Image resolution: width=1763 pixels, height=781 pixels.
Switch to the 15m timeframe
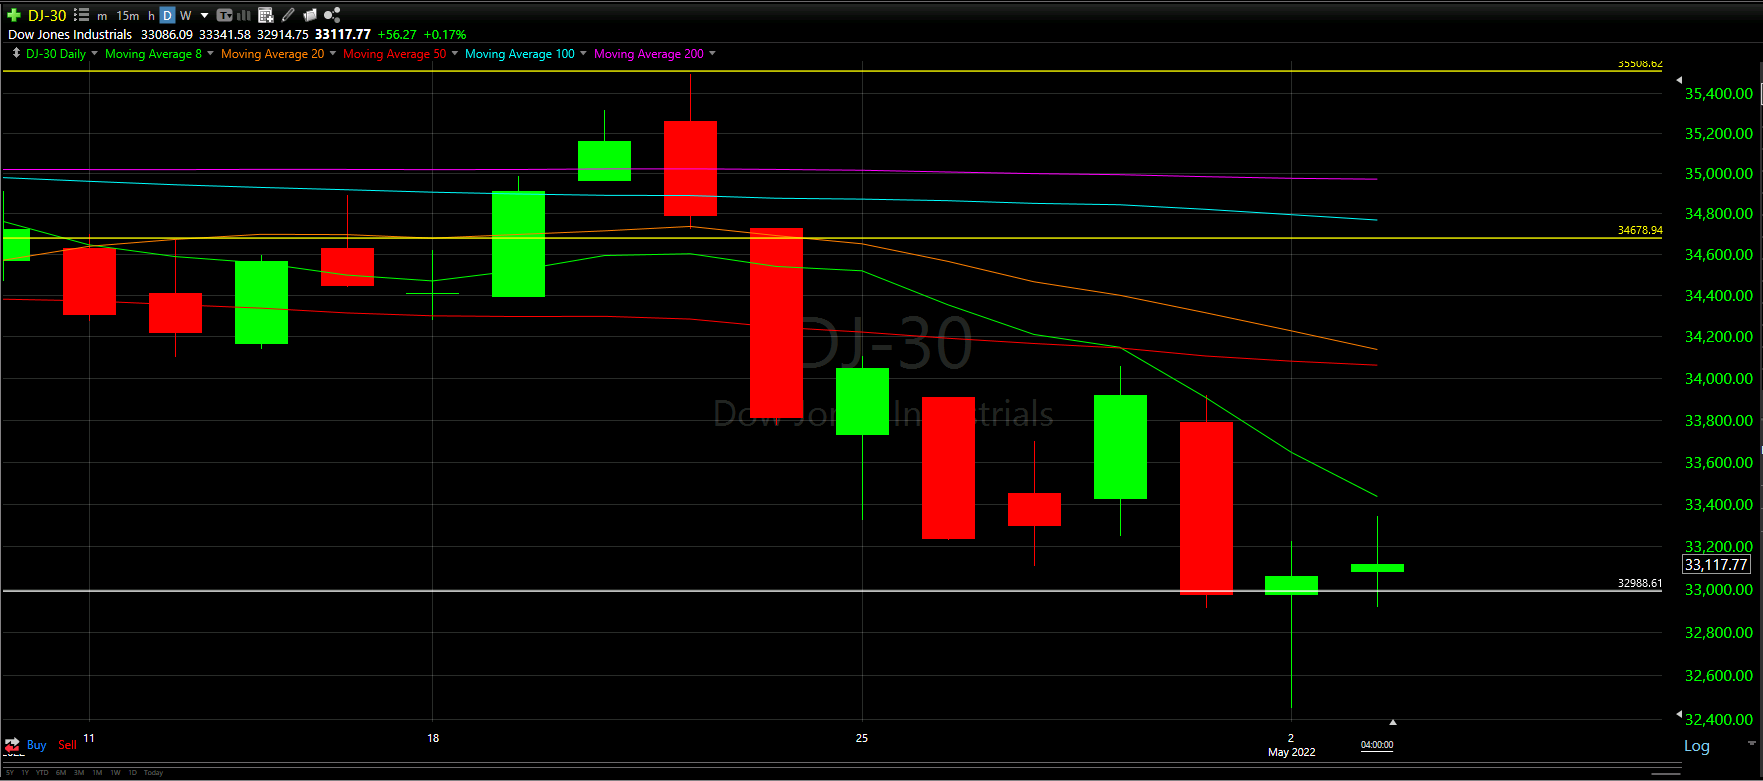coord(128,16)
